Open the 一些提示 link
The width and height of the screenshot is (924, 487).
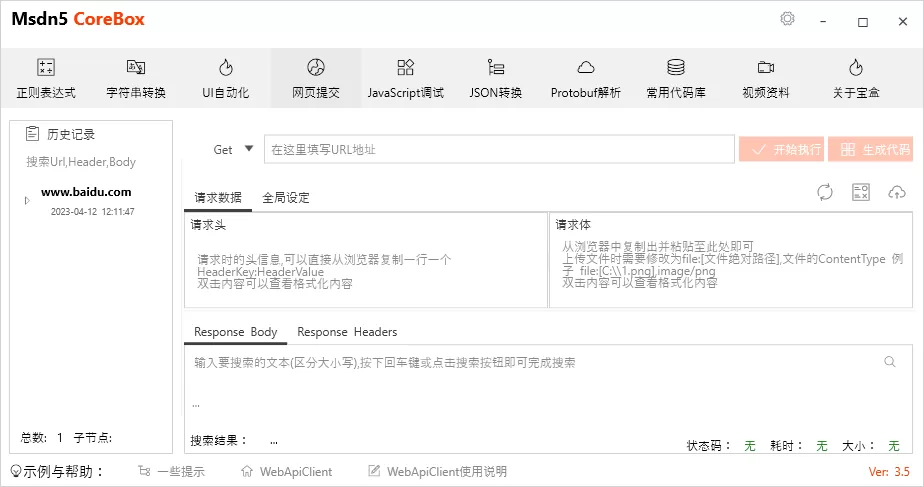(171, 471)
